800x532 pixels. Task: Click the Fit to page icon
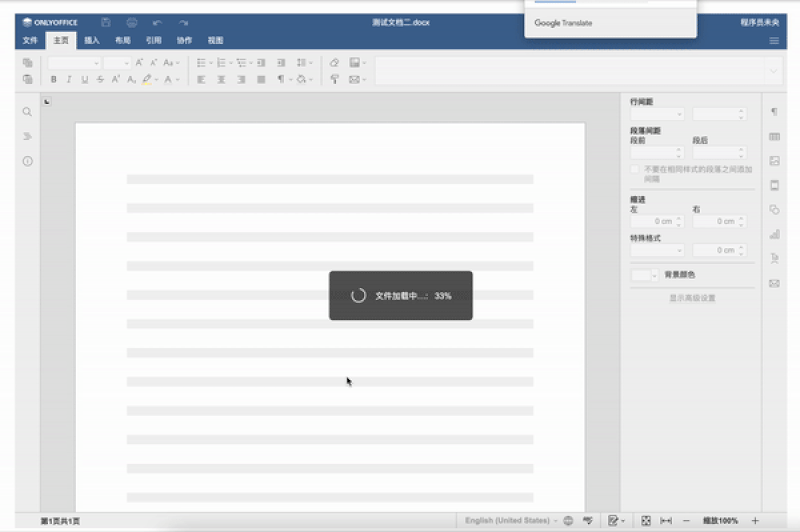pos(646,521)
